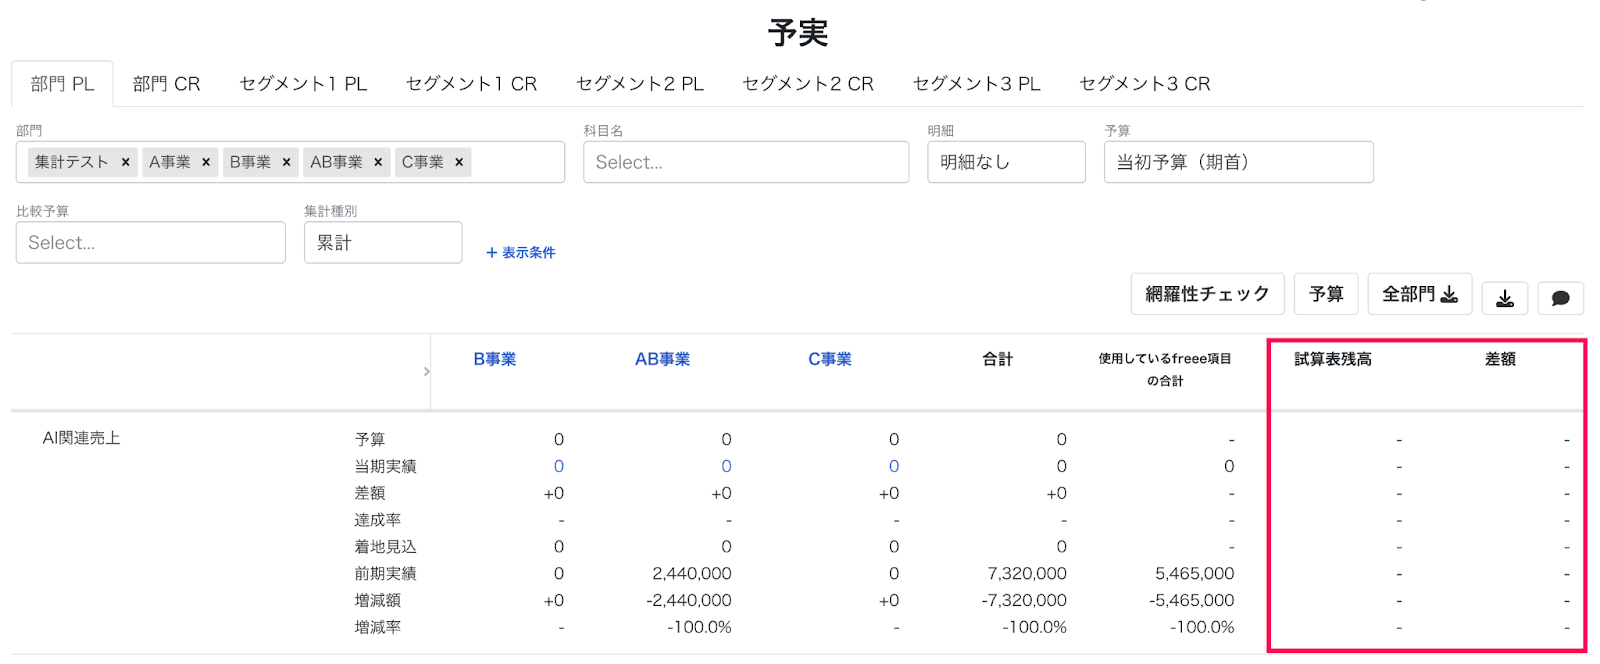
Task: Click the 当期実績 row label
Action: [x=385, y=466]
